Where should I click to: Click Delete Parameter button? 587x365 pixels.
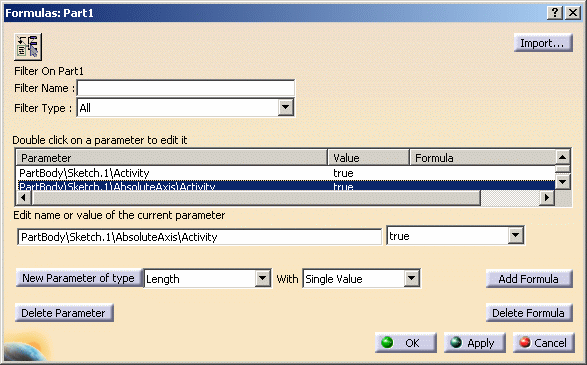coord(64,313)
